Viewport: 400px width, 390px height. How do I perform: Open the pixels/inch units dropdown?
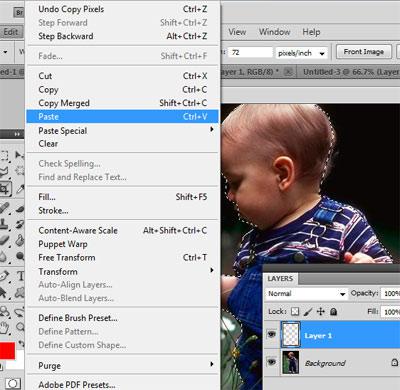pos(302,53)
